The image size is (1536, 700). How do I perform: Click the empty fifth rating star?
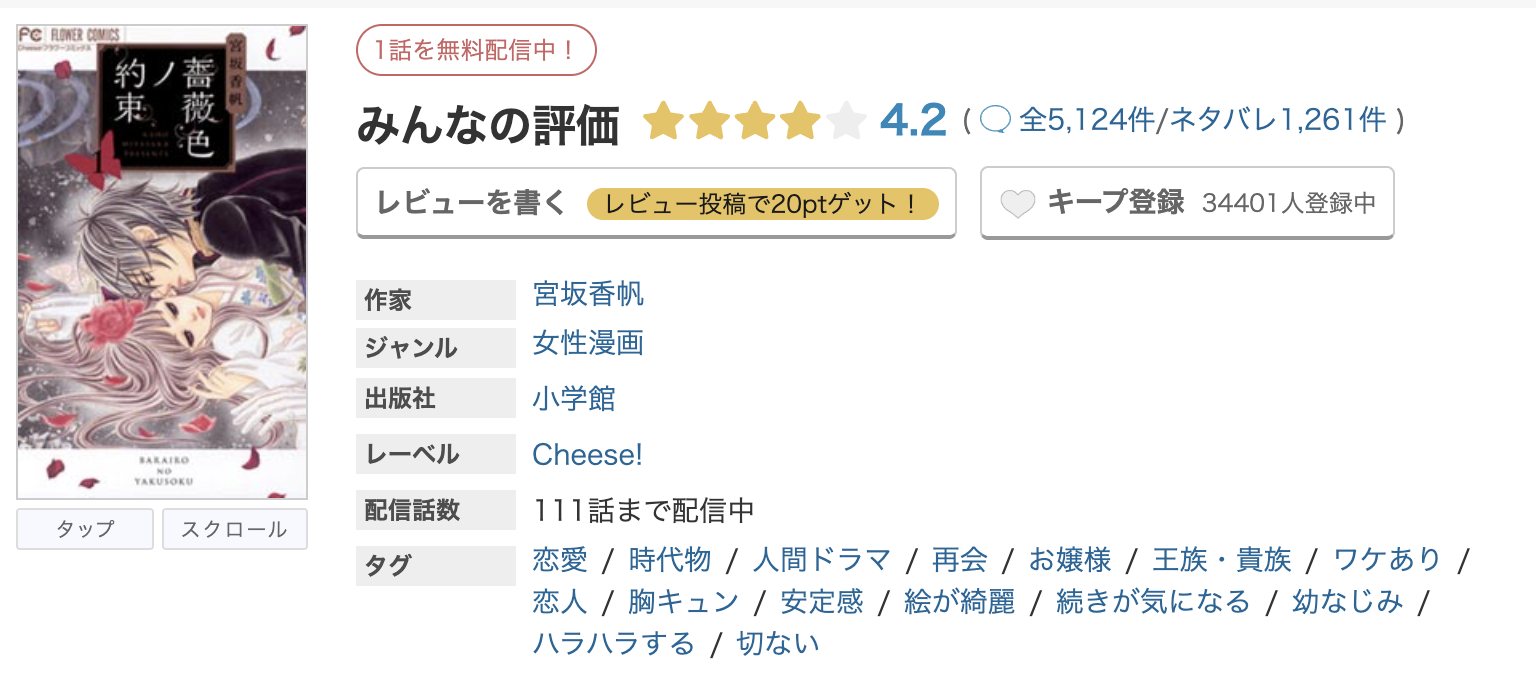pyautogui.click(x=845, y=120)
